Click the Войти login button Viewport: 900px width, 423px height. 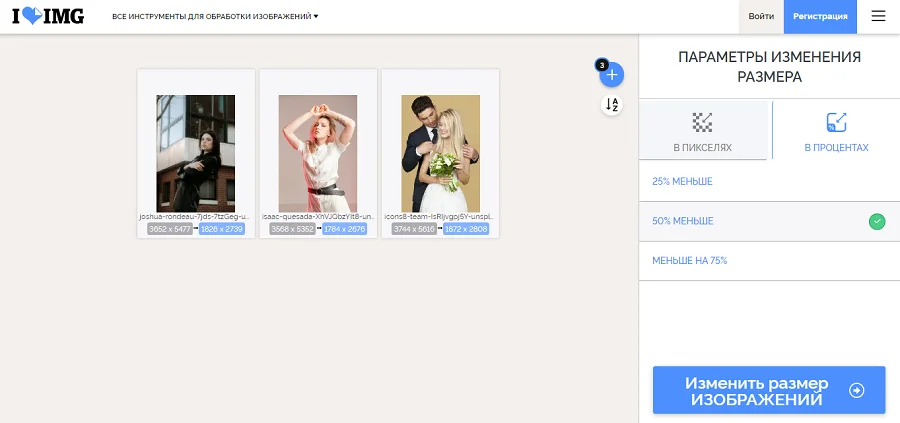pyautogui.click(x=761, y=16)
